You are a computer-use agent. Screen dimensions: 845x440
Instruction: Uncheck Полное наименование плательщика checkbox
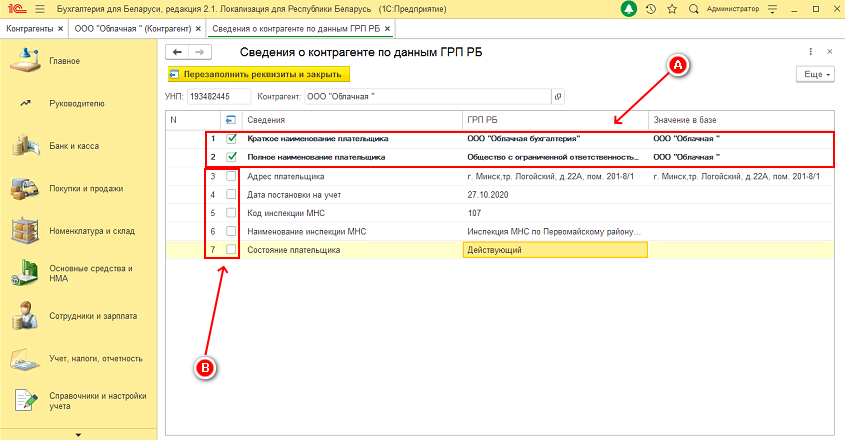pos(231,157)
